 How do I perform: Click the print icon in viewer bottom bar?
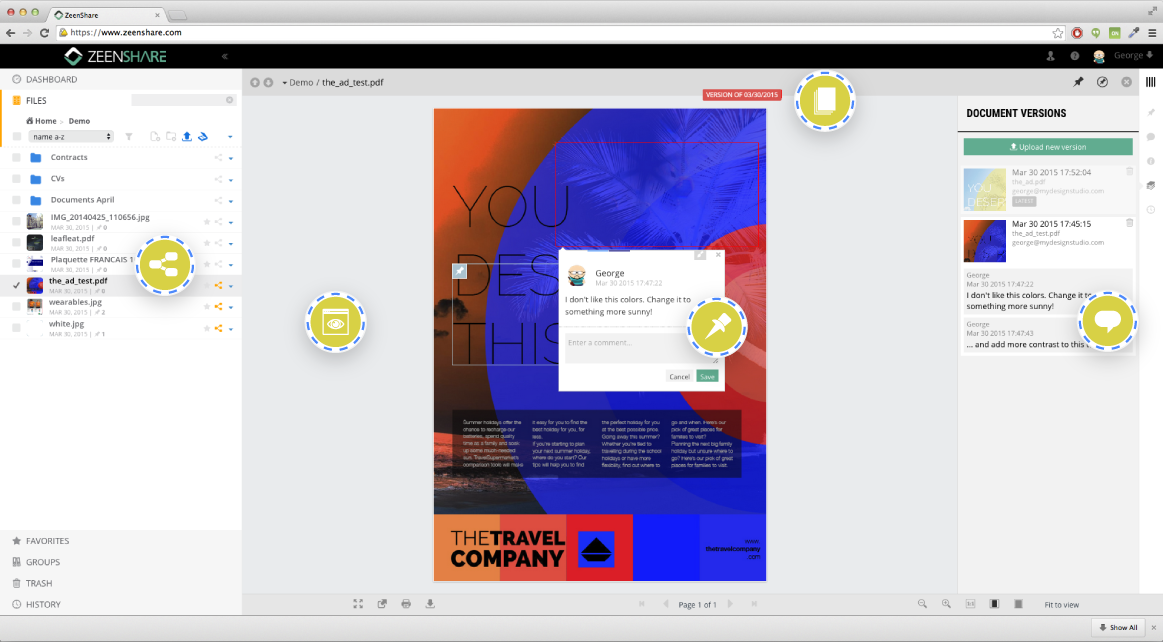[x=406, y=604]
